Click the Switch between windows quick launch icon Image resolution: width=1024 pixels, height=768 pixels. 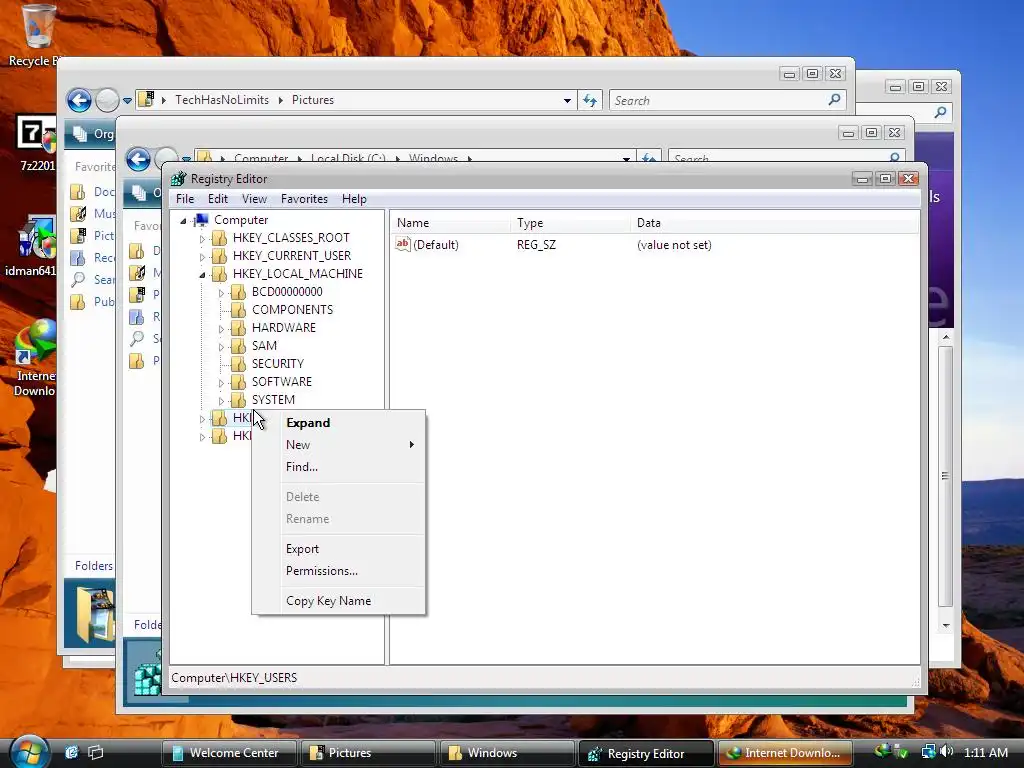pyautogui.click(x=96, y=752)
